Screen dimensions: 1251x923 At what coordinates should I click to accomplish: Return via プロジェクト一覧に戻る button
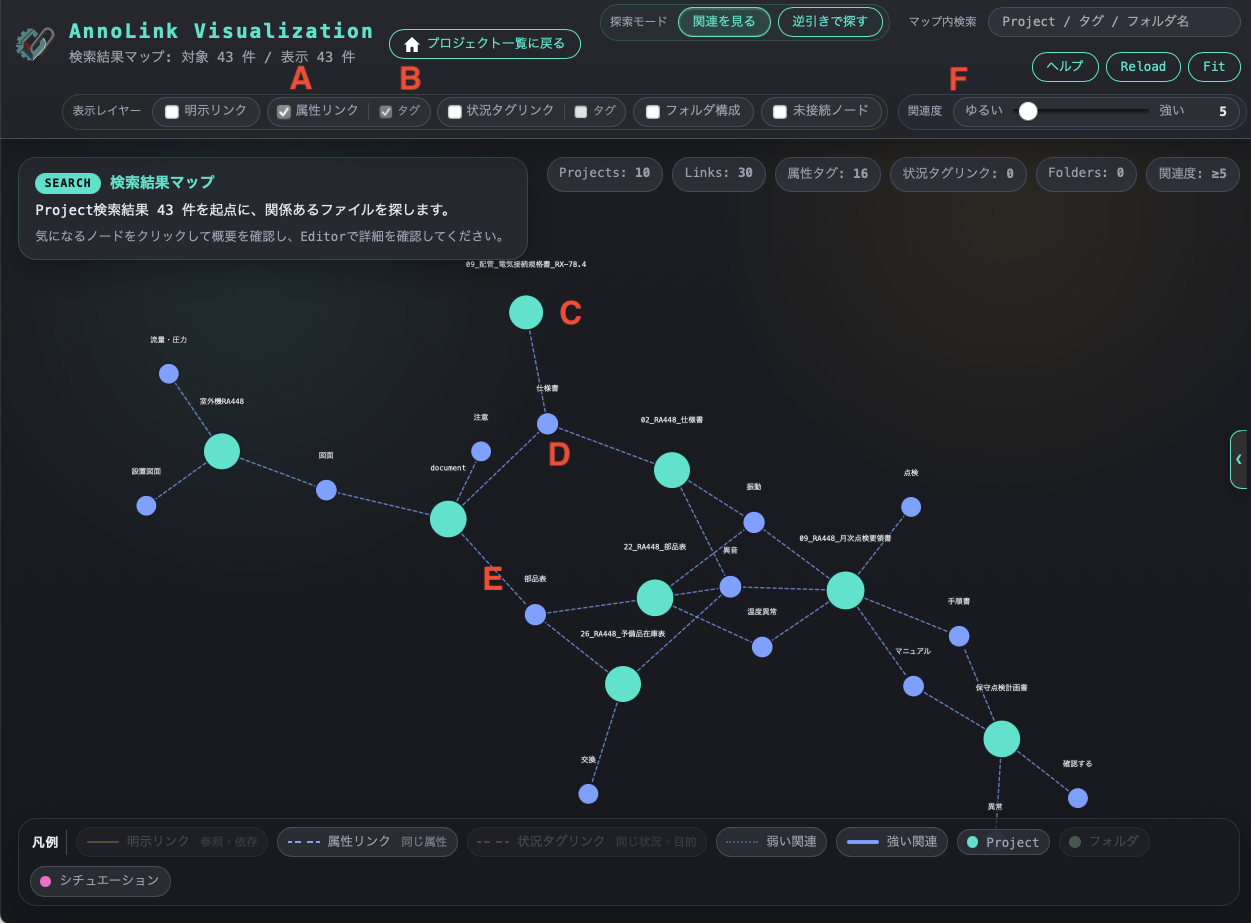click(485, 44)
